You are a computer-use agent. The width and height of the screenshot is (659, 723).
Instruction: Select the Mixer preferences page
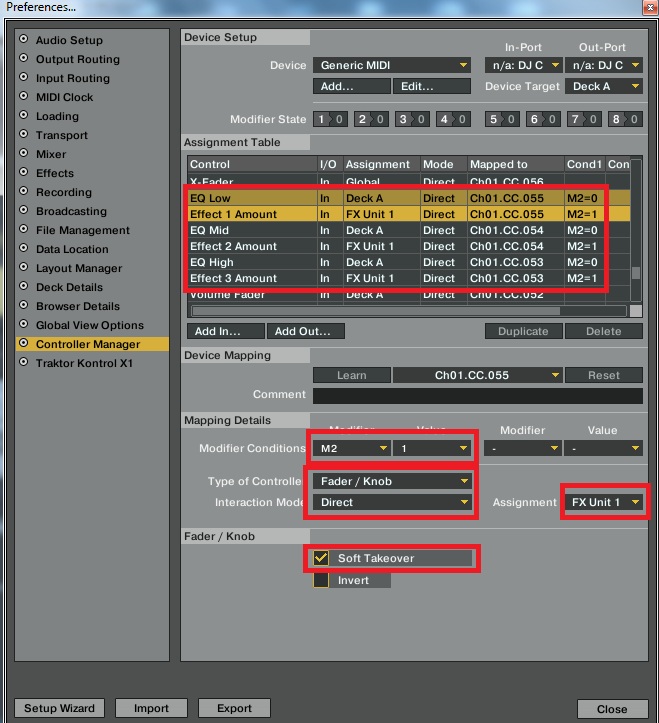click(x=51, y=154)
